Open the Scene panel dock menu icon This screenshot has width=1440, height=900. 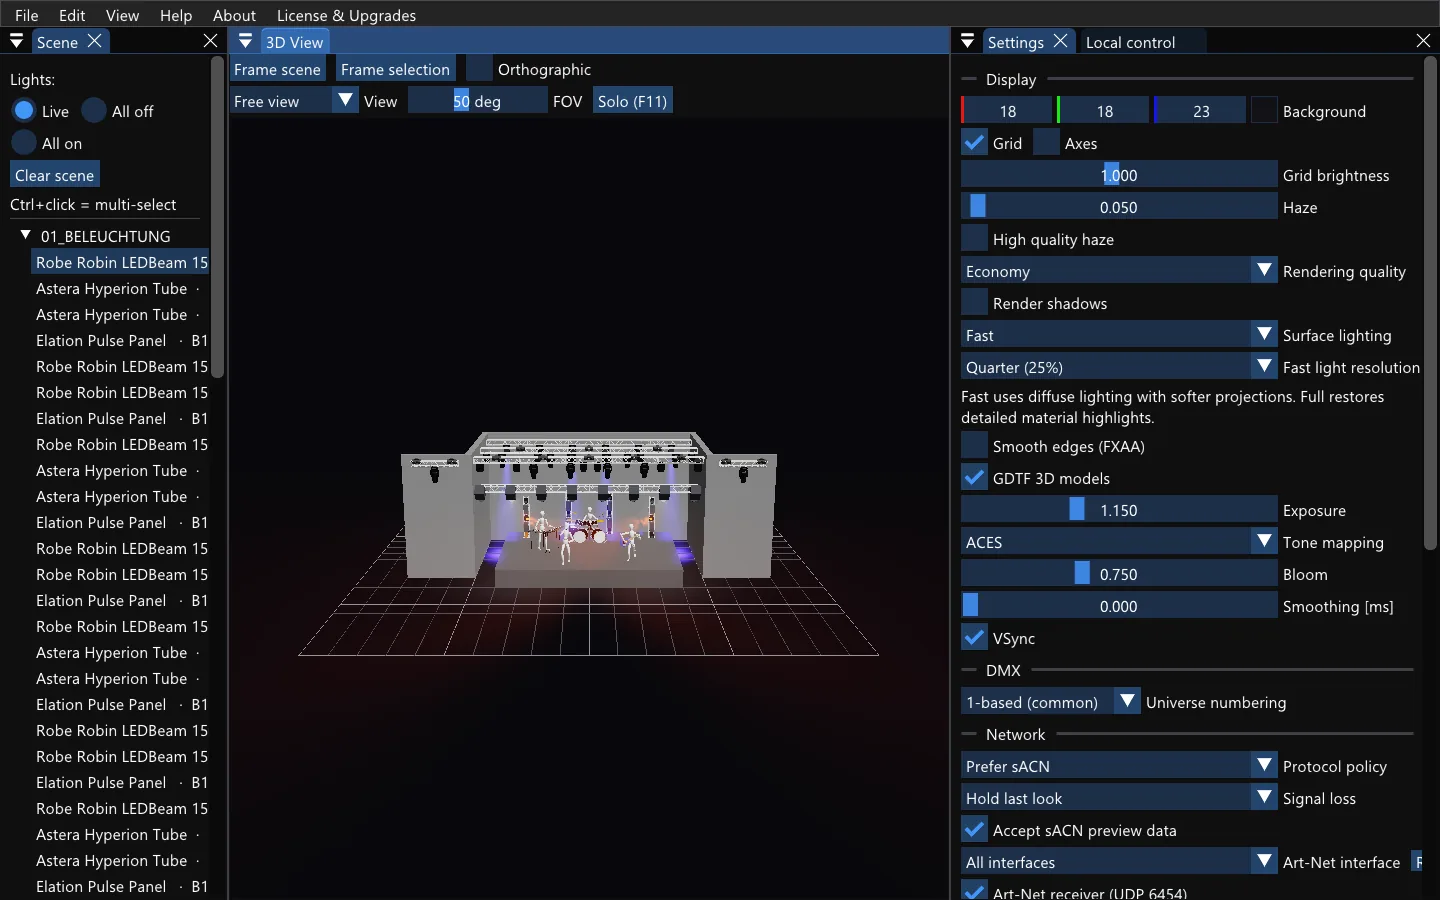coord(16,41)
